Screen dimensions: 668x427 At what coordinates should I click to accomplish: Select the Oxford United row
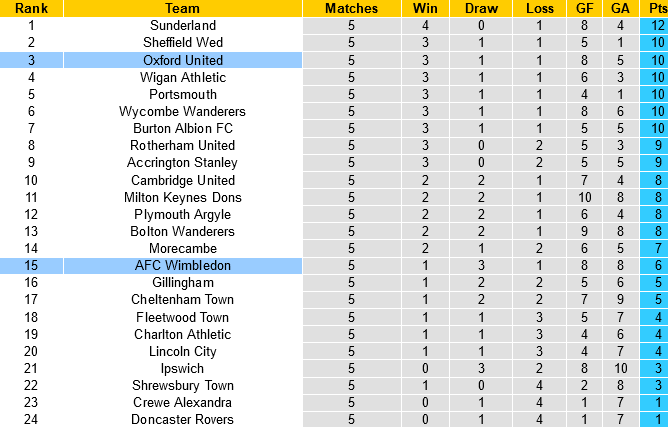coord(182,60)
